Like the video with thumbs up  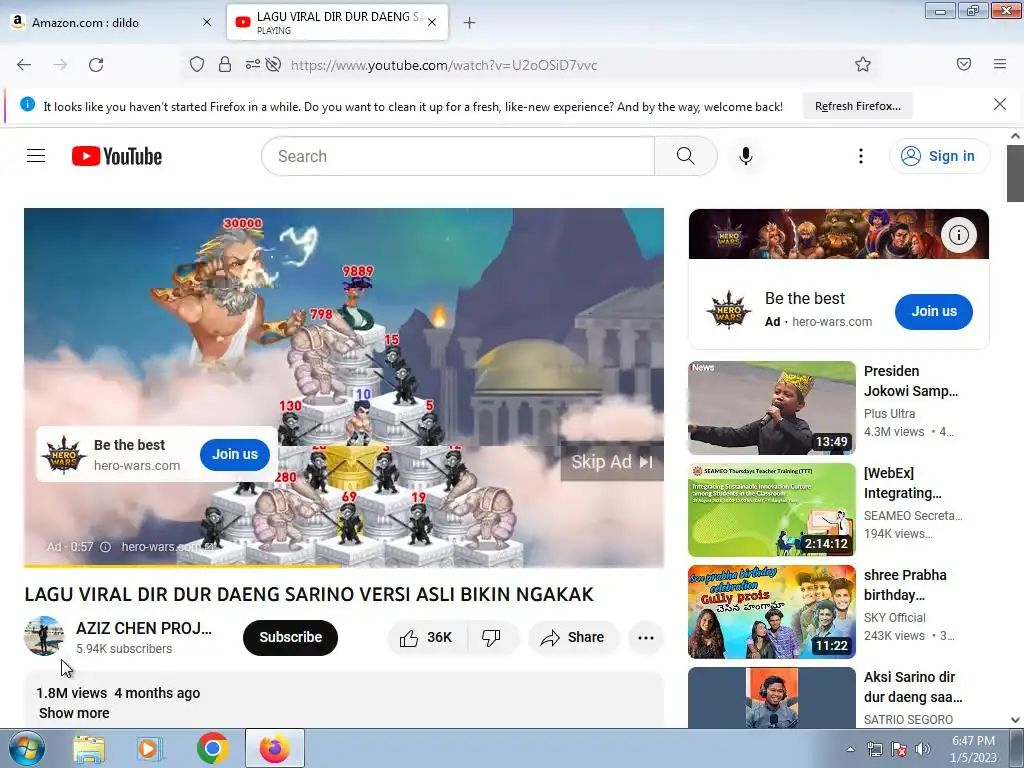point(426,638)
